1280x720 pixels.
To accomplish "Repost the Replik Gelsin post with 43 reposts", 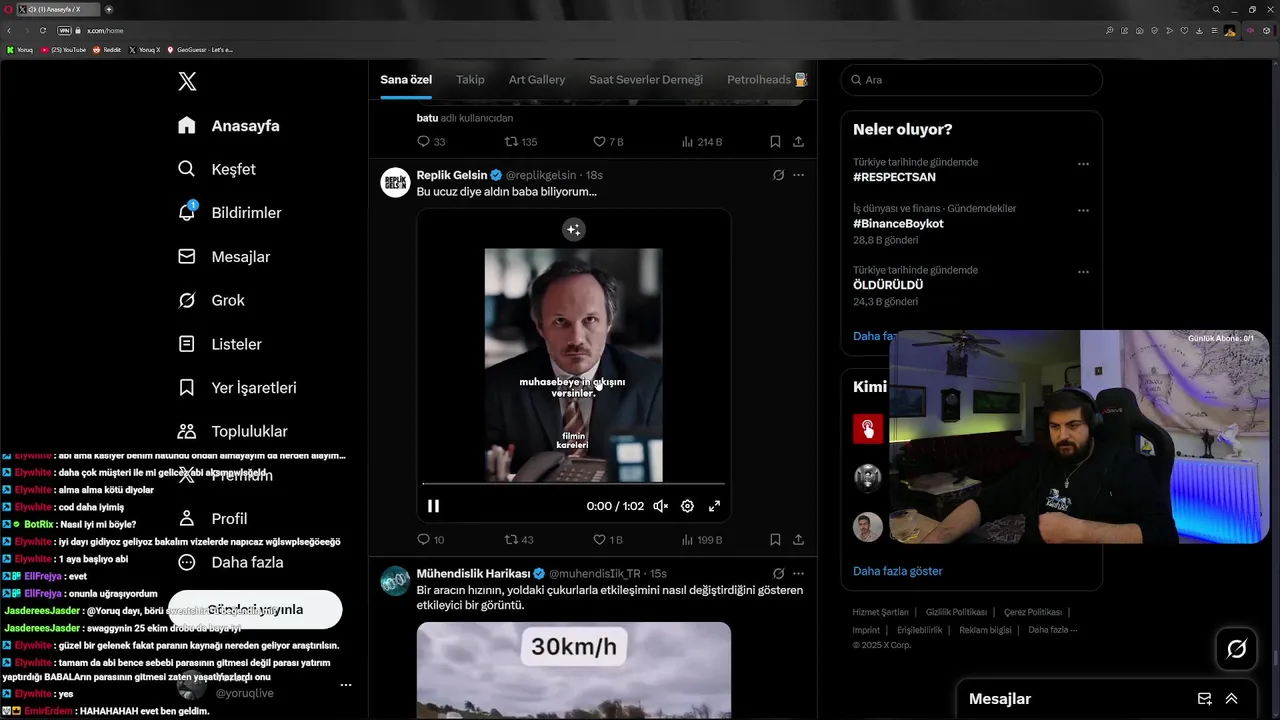I will point(519,539).
